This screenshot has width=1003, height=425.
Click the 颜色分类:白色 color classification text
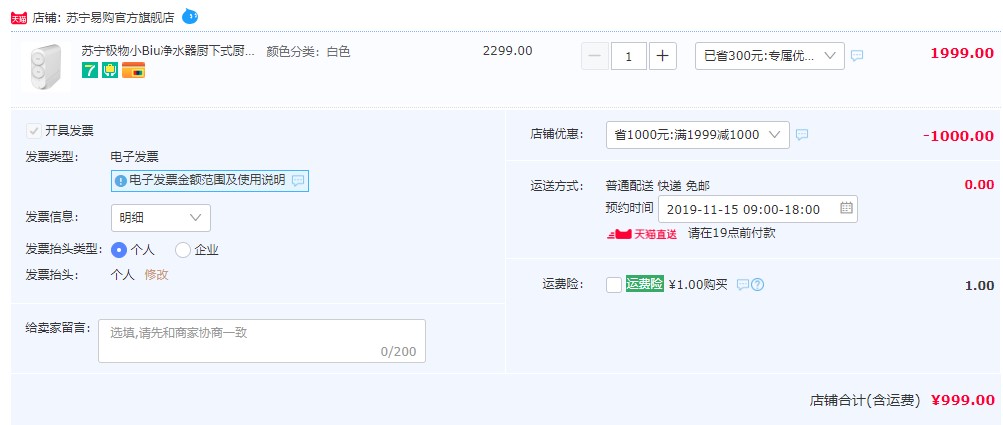[308, 52]
